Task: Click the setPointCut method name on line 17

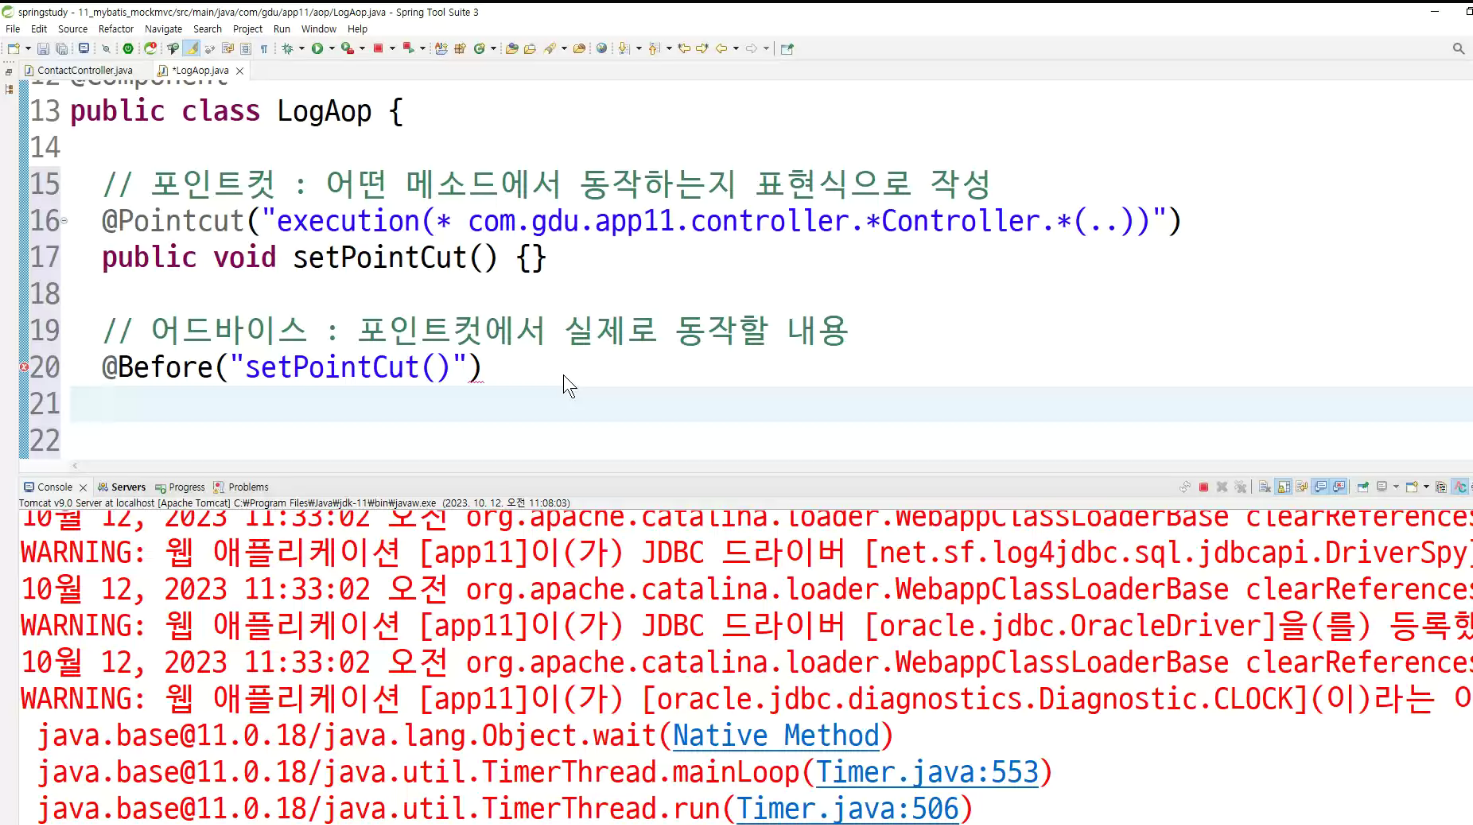Action: (380, 257)
